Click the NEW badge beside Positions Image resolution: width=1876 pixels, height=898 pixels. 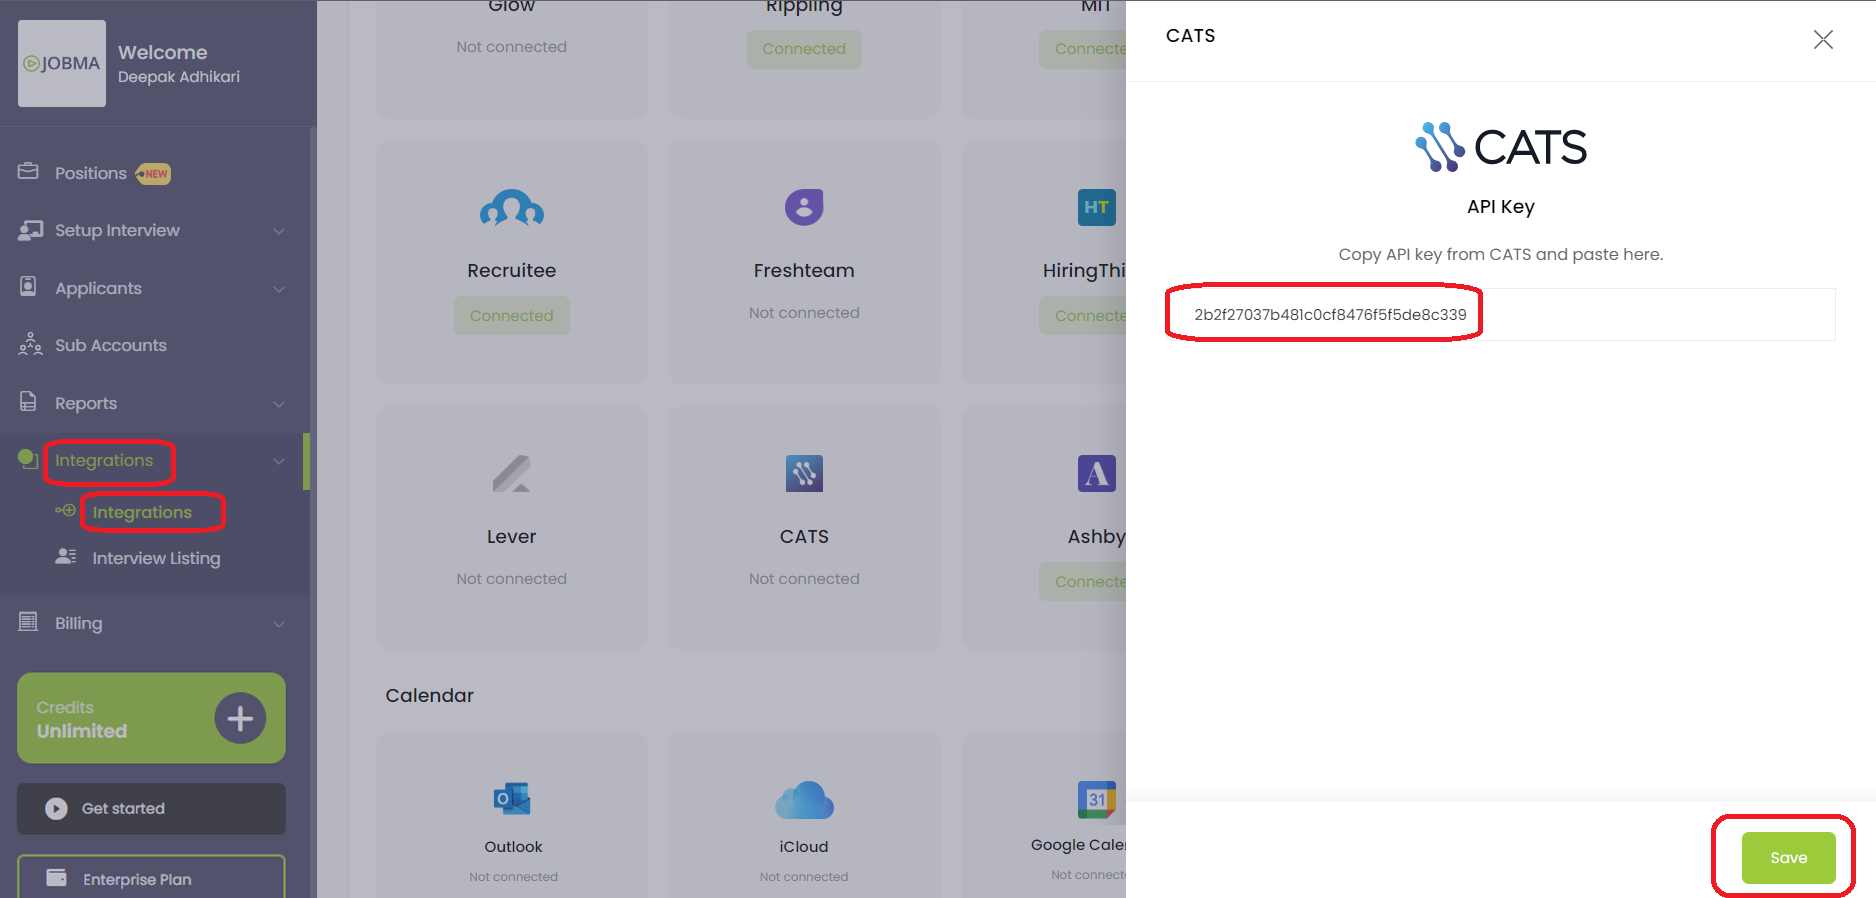click(153, 174)
